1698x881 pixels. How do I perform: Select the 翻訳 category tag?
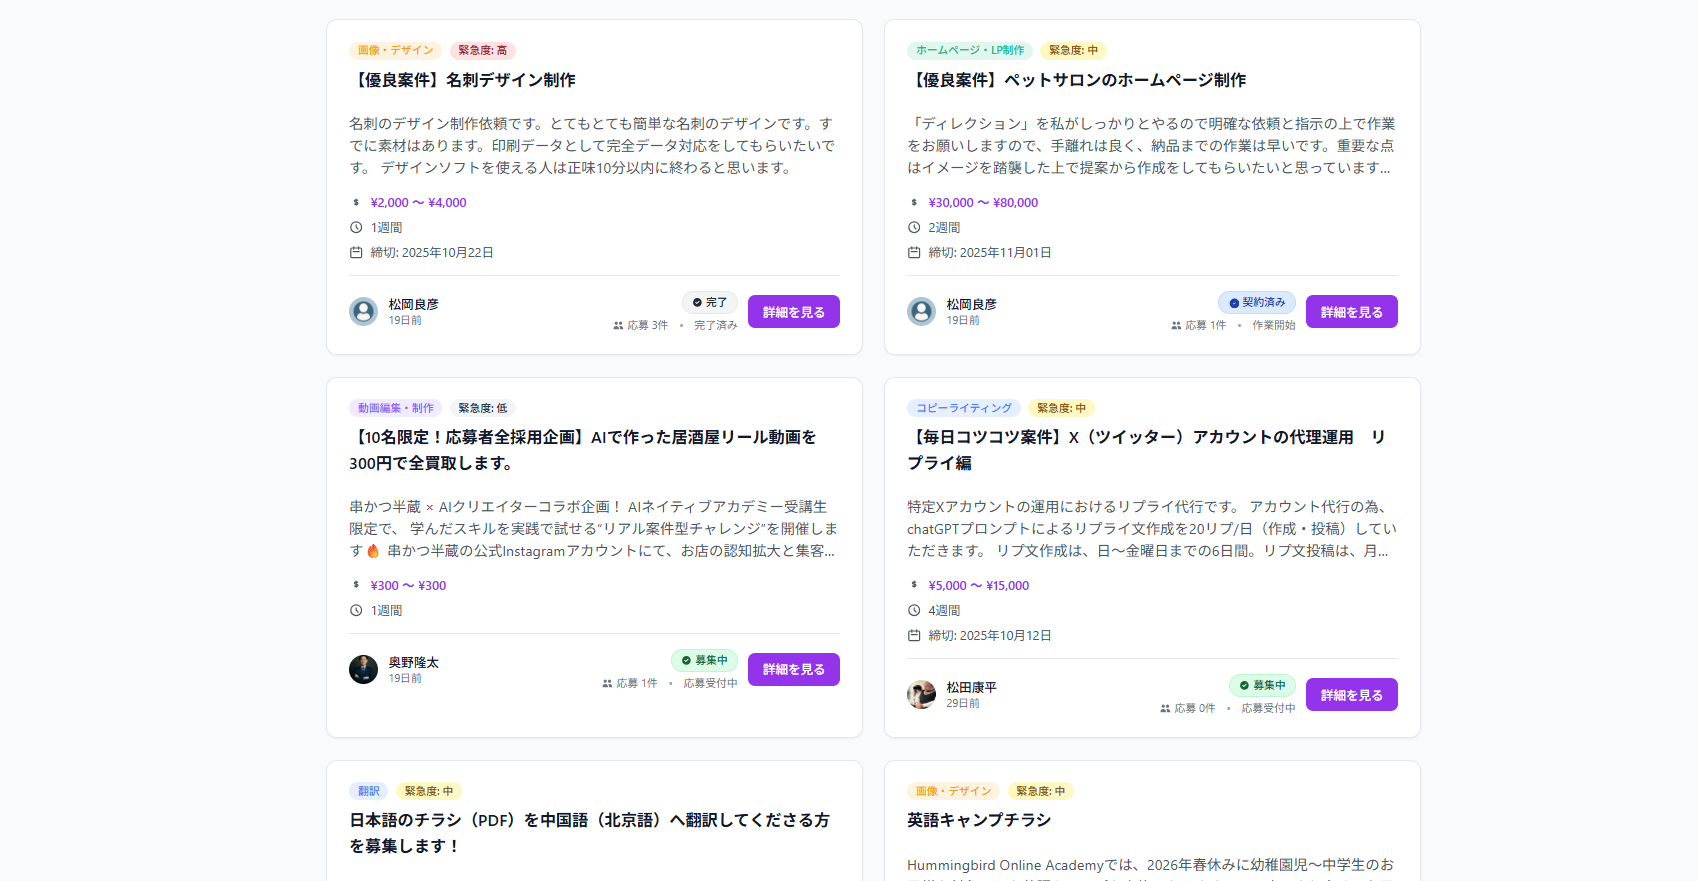(x=369, y=791)
